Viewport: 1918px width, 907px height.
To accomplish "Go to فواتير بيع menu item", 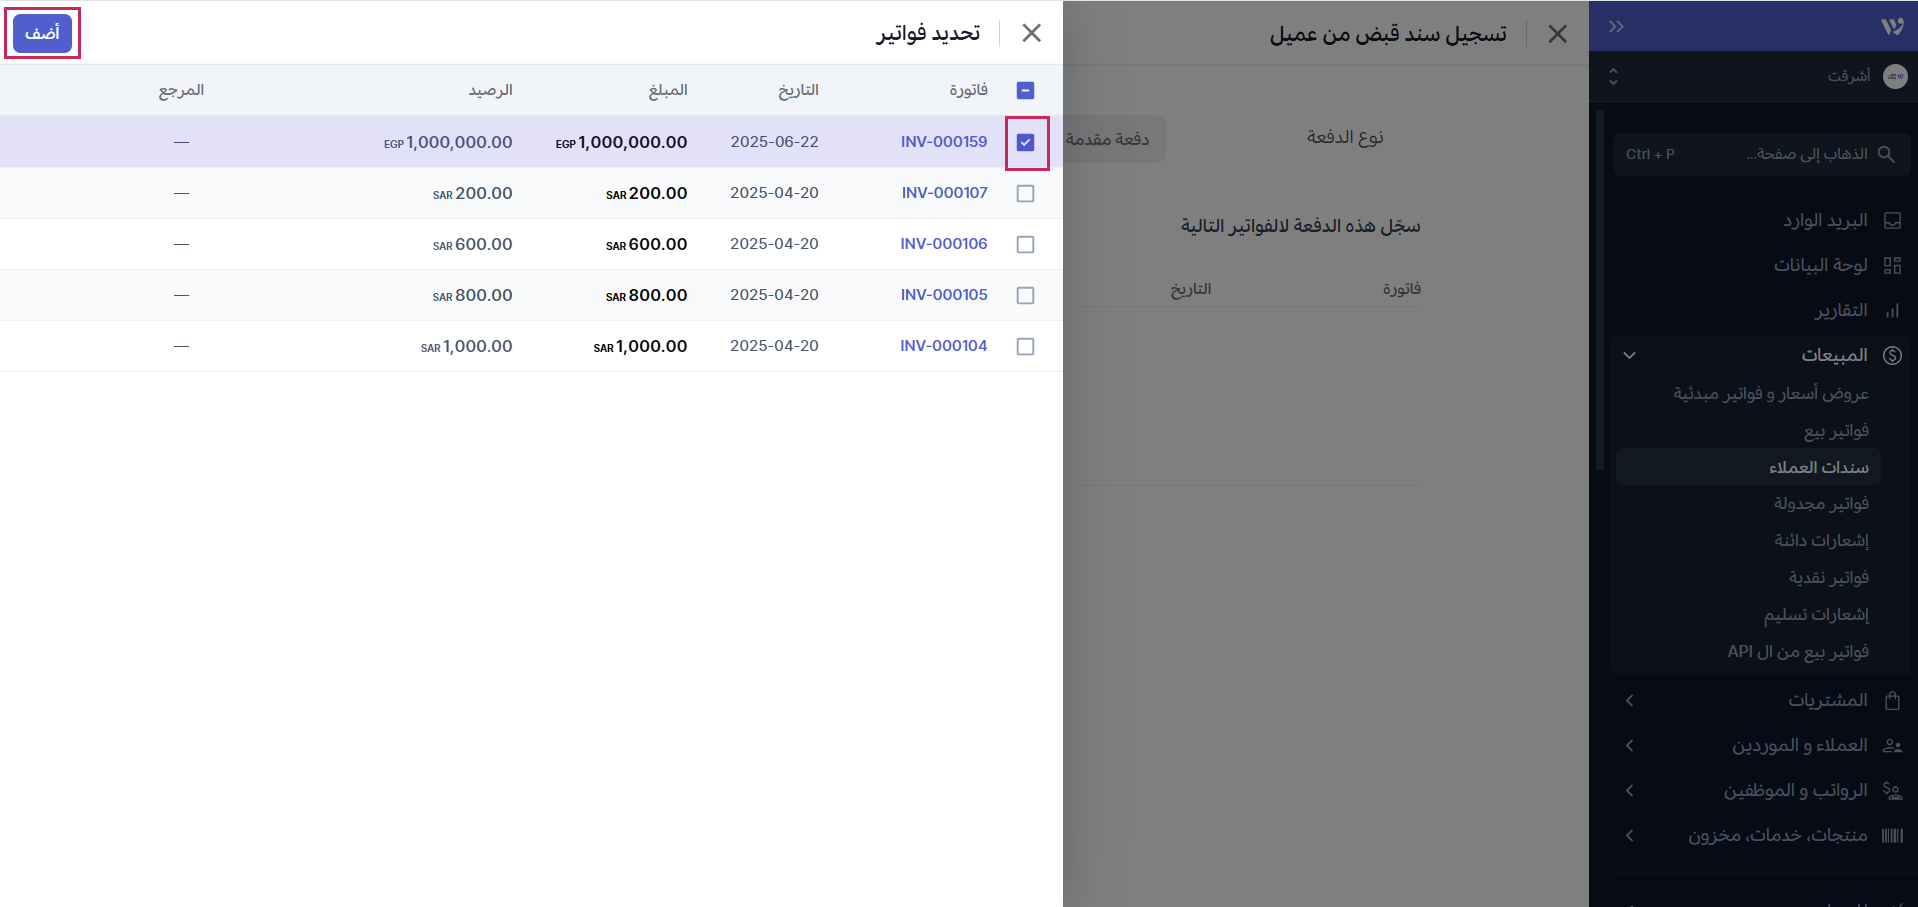I will pyautogui.click(x=1836, y=430).
